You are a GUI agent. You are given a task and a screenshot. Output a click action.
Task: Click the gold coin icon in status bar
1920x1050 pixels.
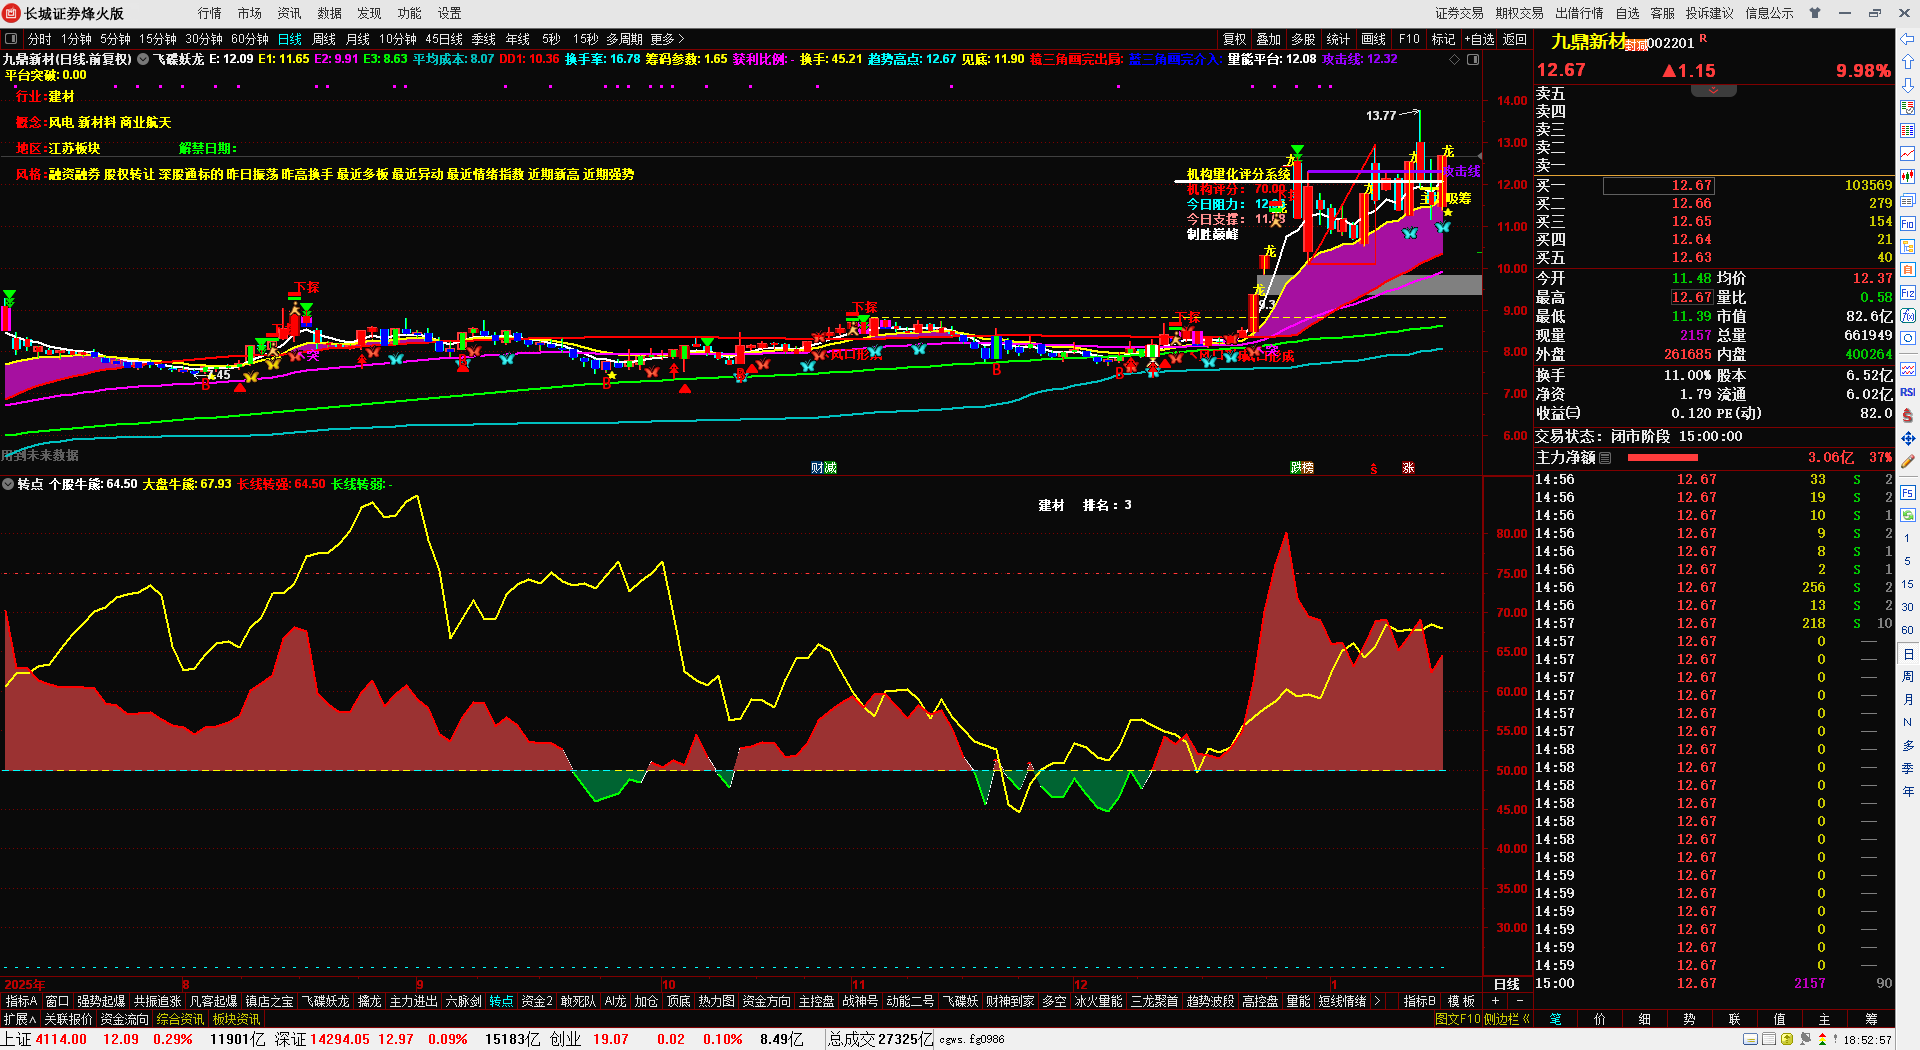tap(1787, 1040)
